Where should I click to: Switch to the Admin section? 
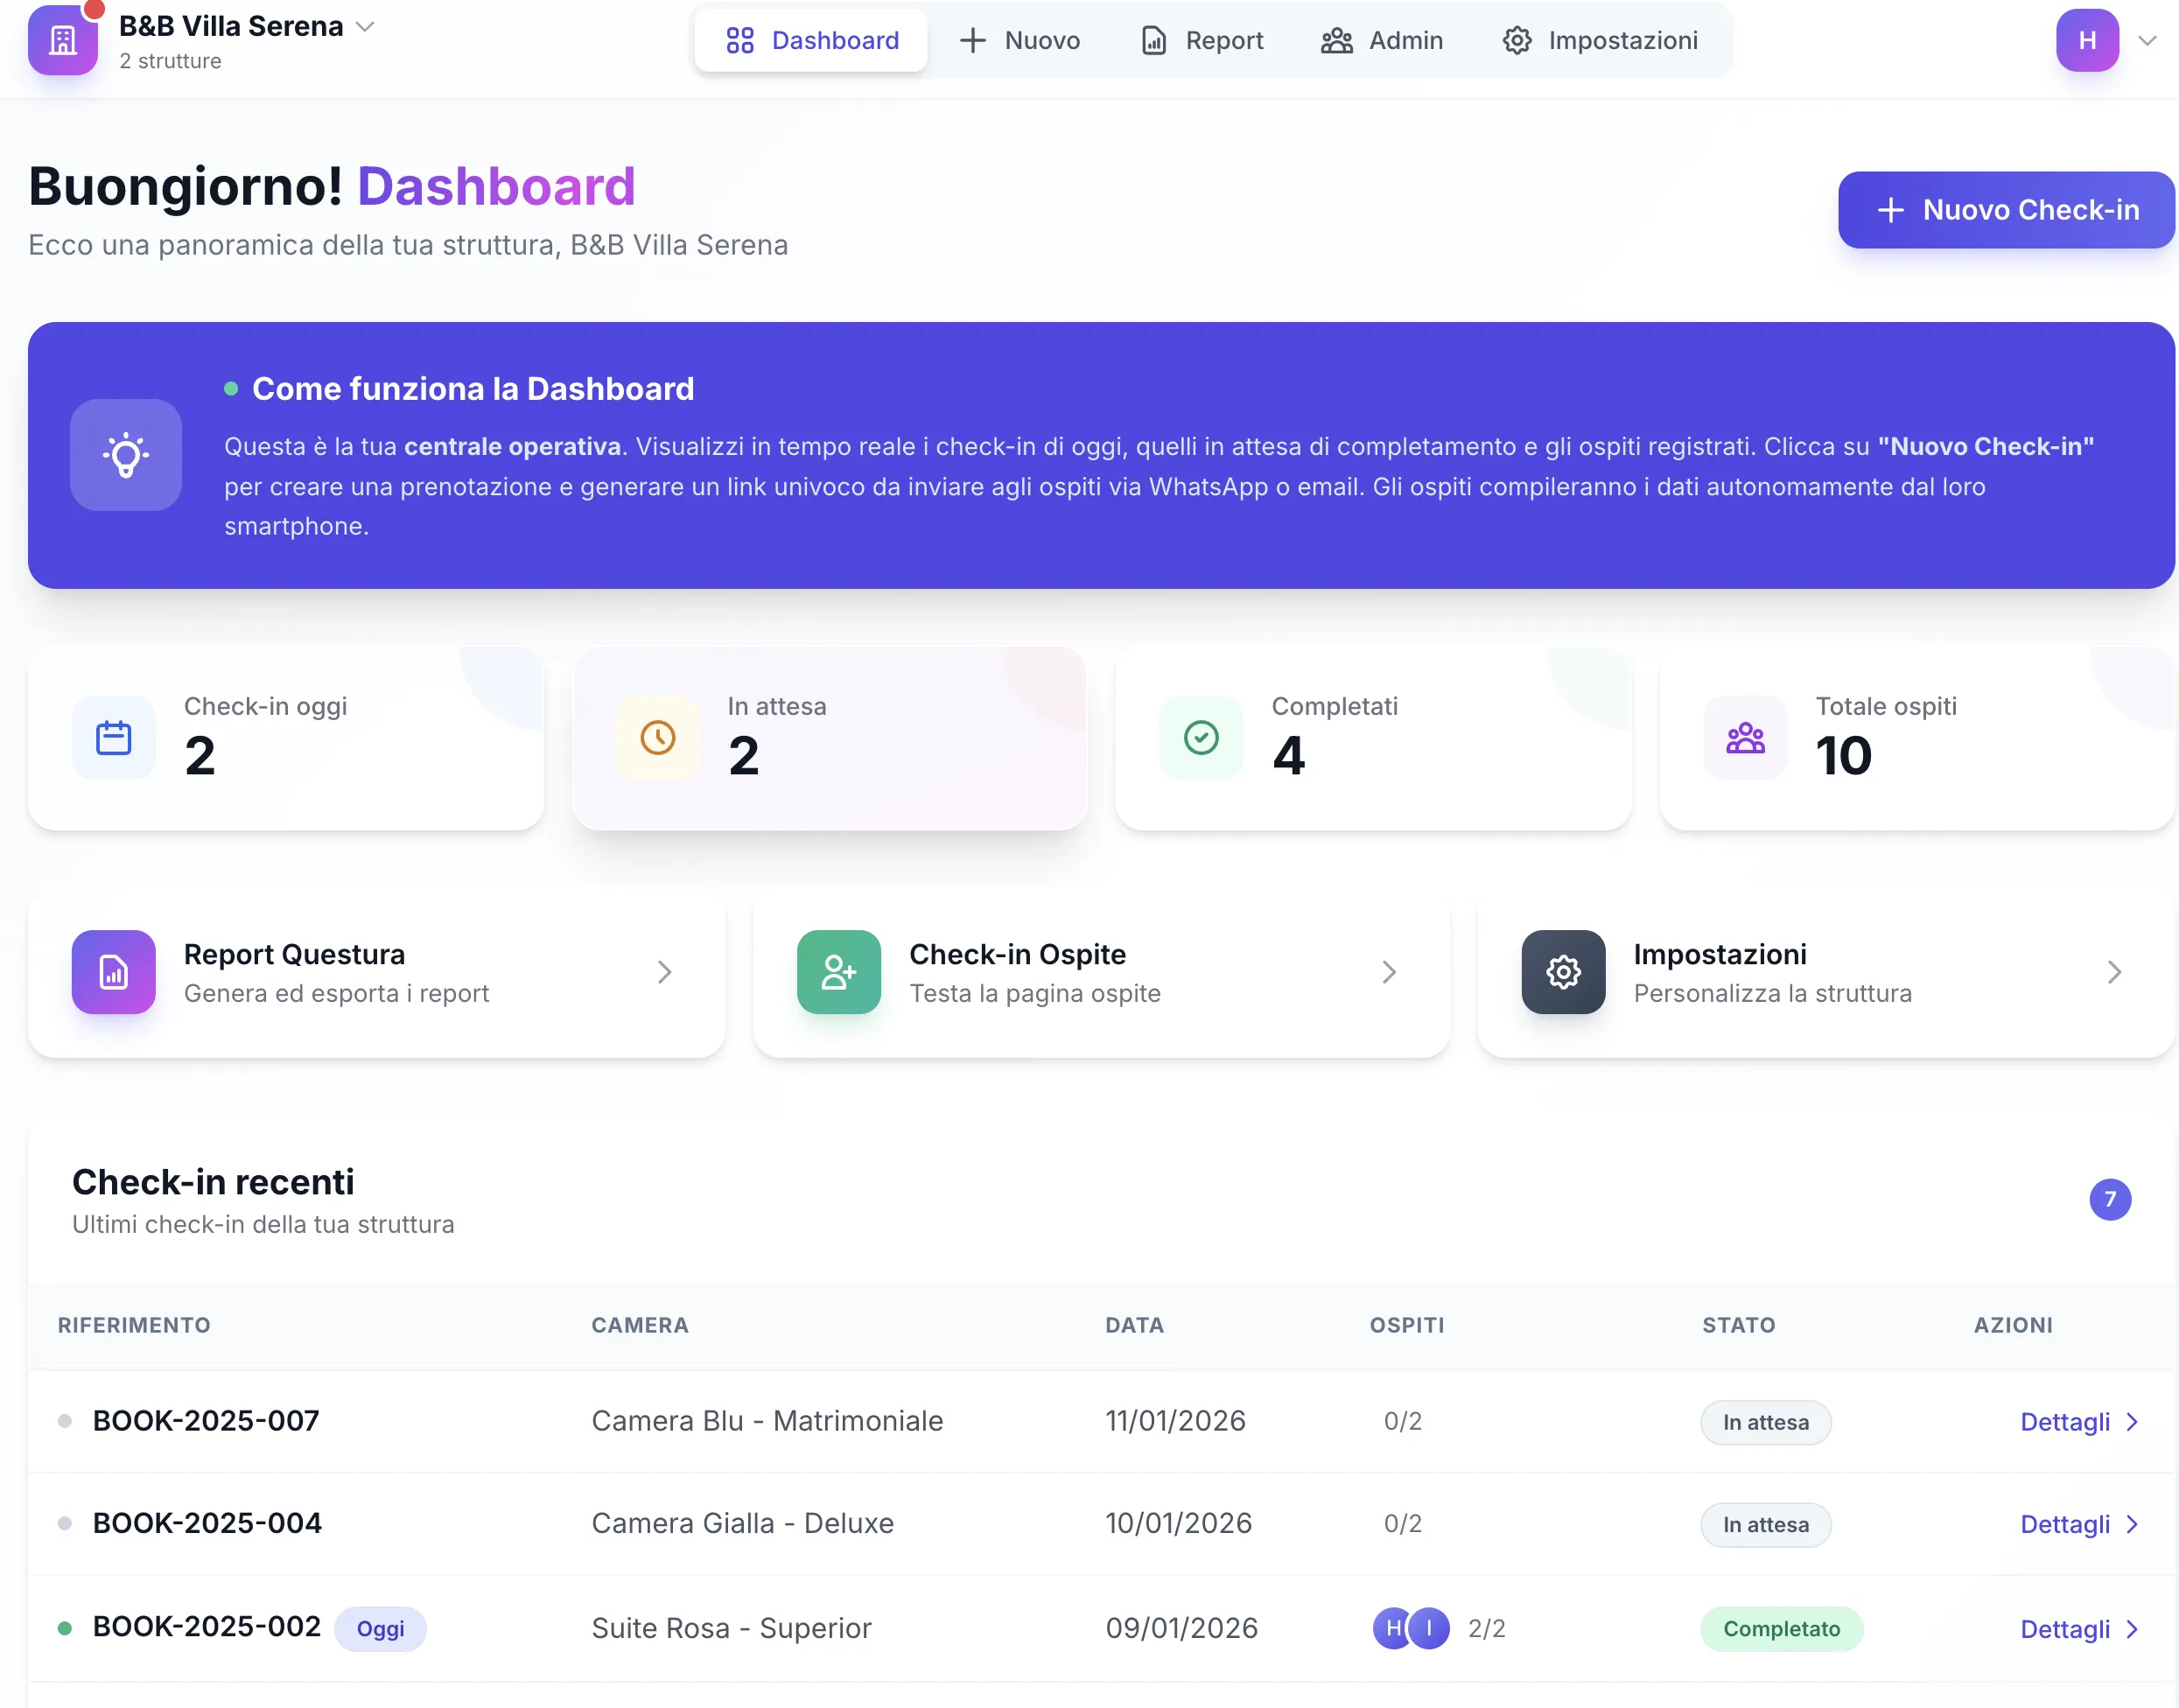click(x=1382, y=40)
